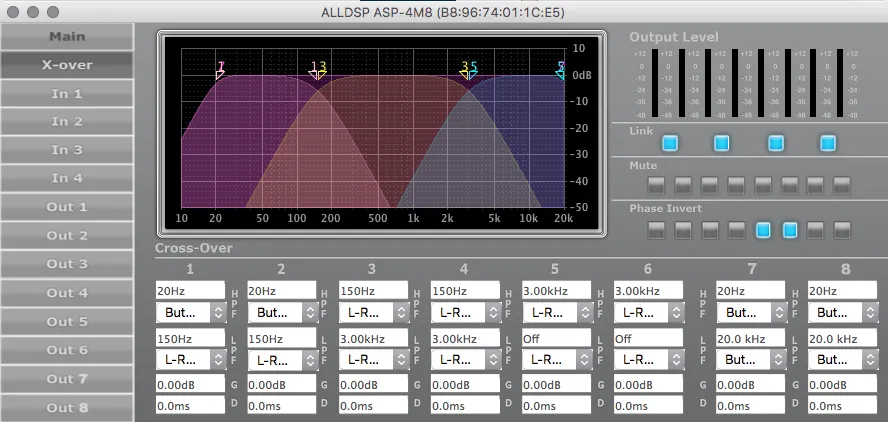
Task: Enable Phase Invert for channel 1
Action: [656, 230]
